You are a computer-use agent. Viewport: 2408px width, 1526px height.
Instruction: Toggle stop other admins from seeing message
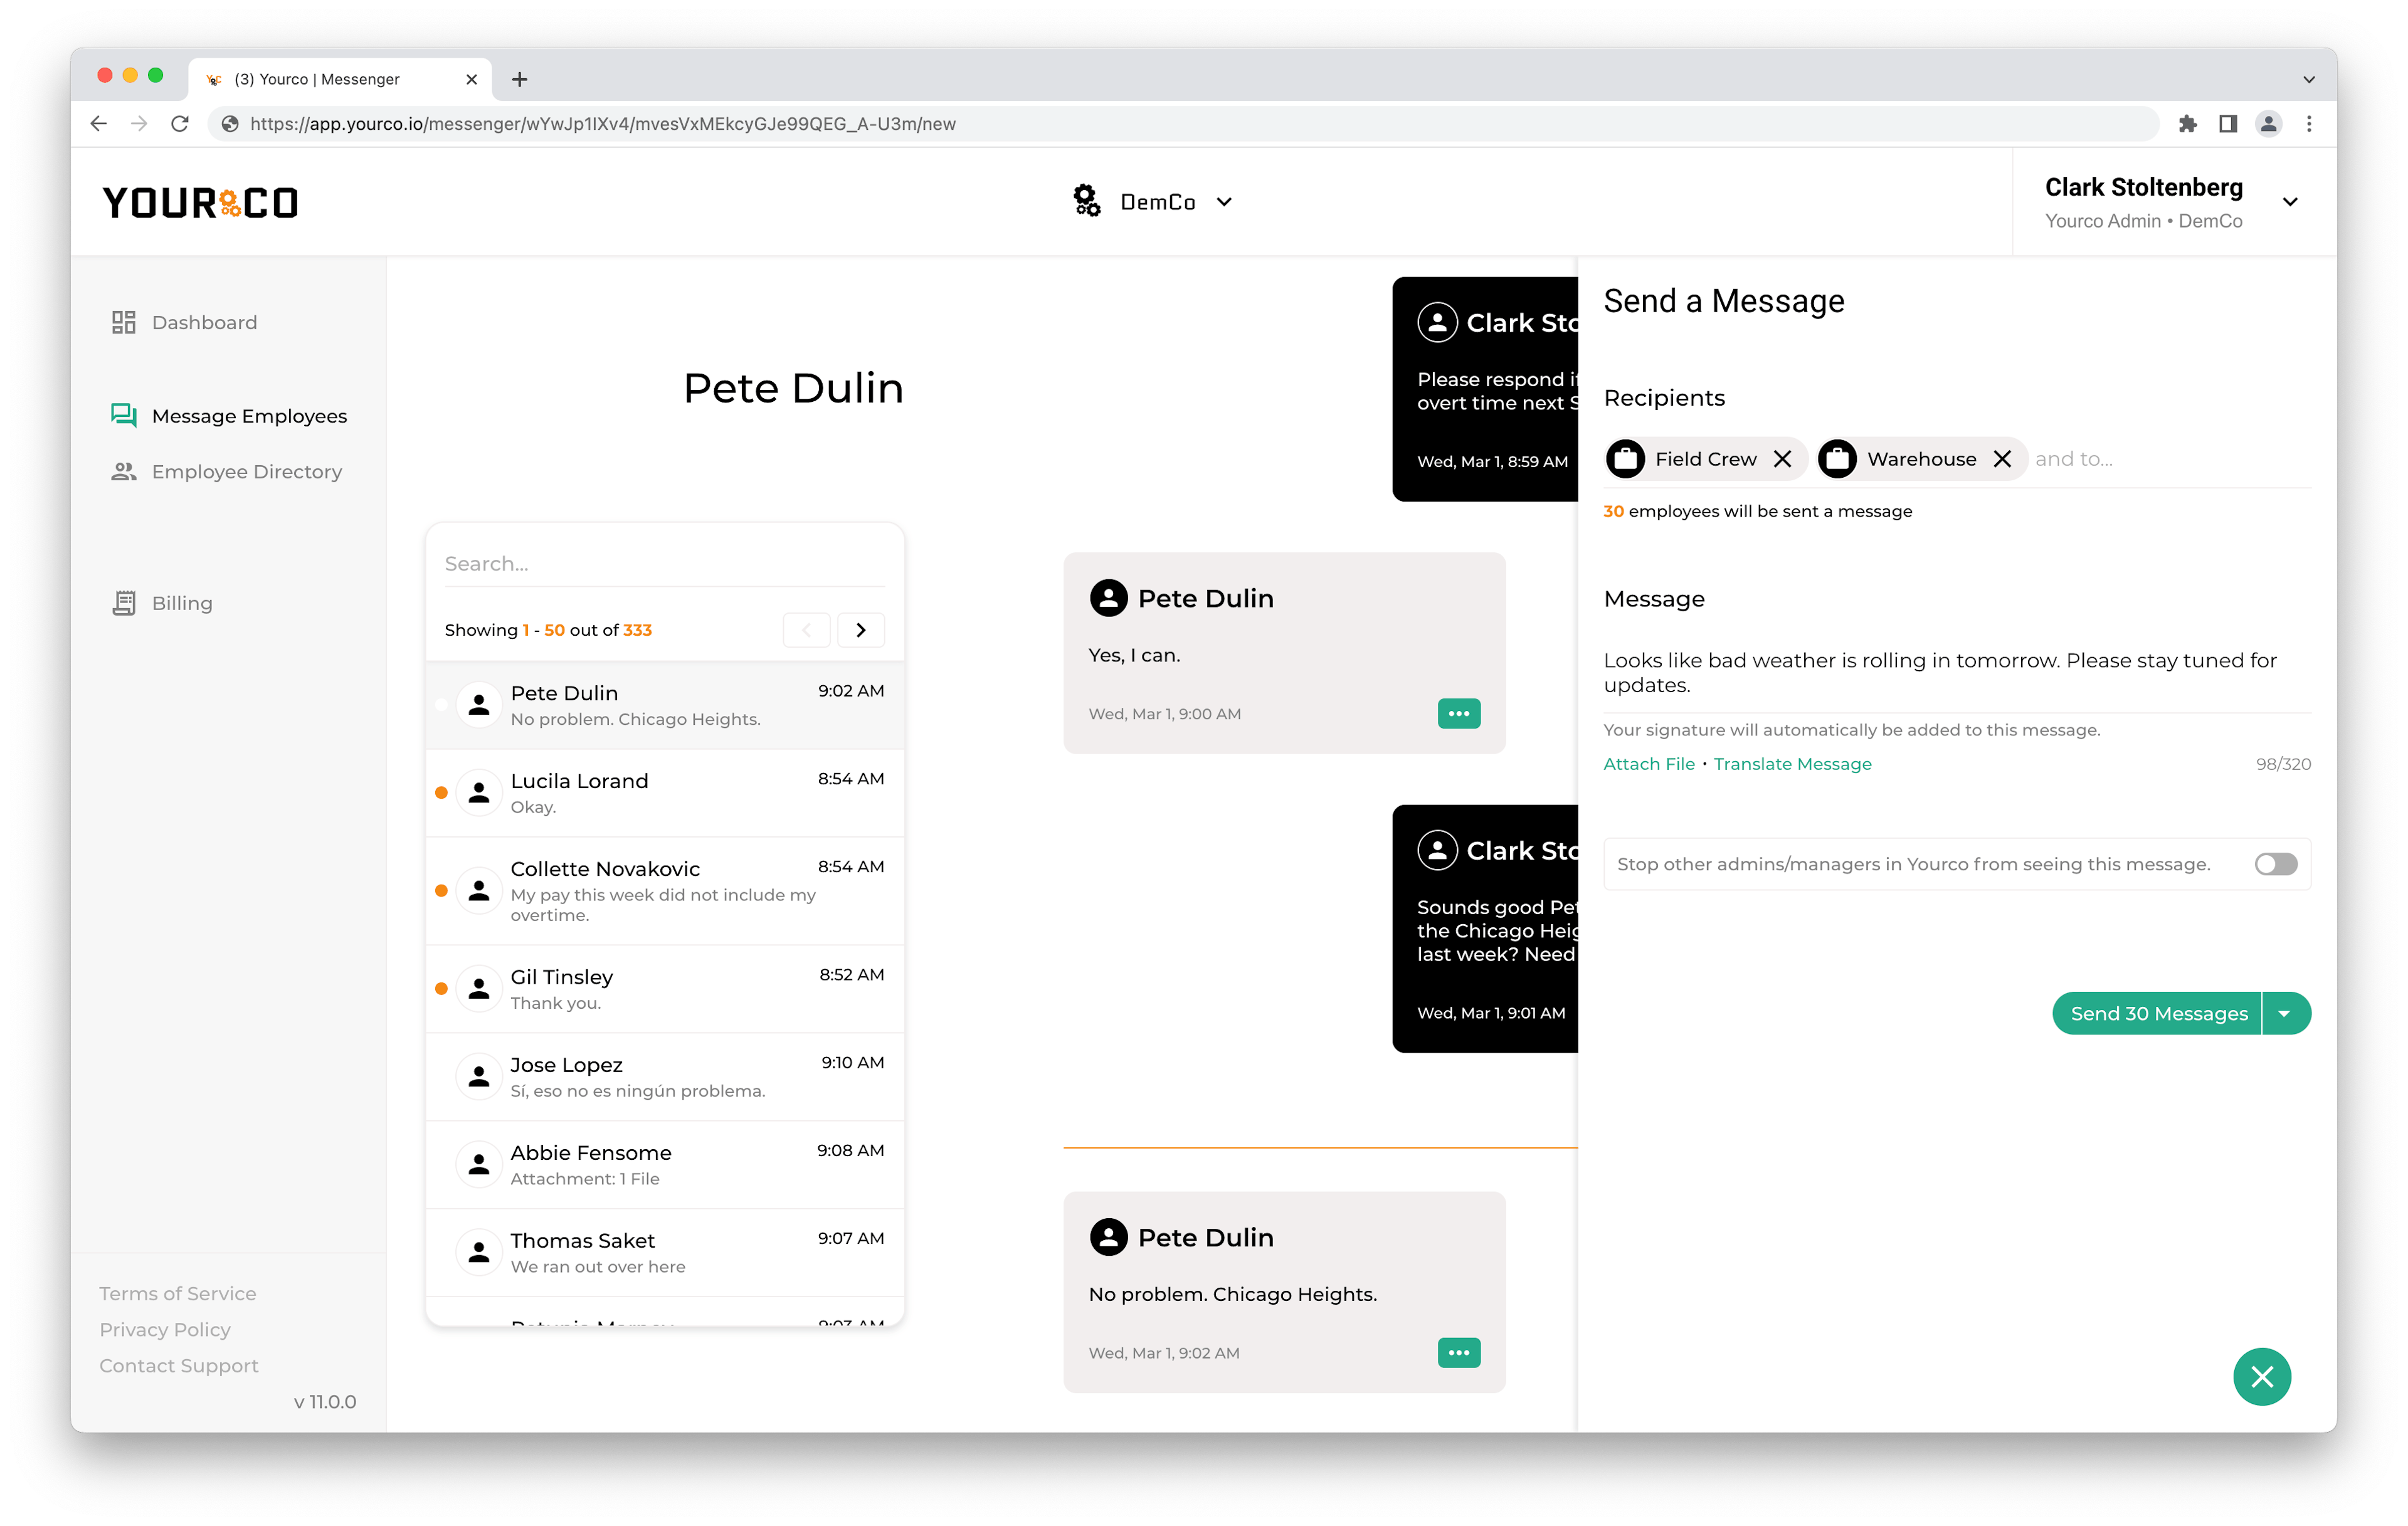point(2274,863)
